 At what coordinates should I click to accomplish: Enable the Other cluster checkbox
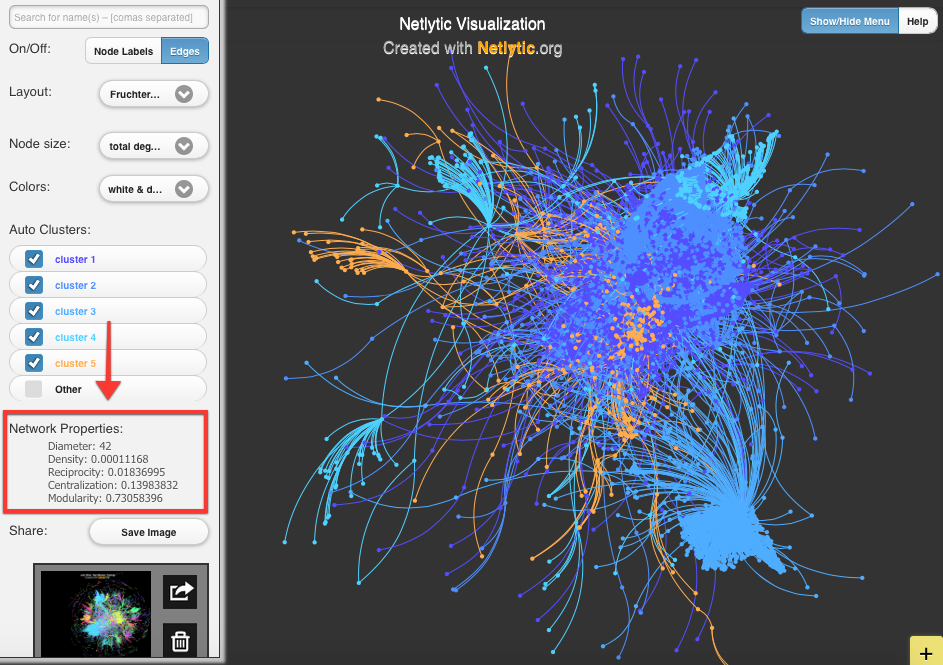point(34,389)
